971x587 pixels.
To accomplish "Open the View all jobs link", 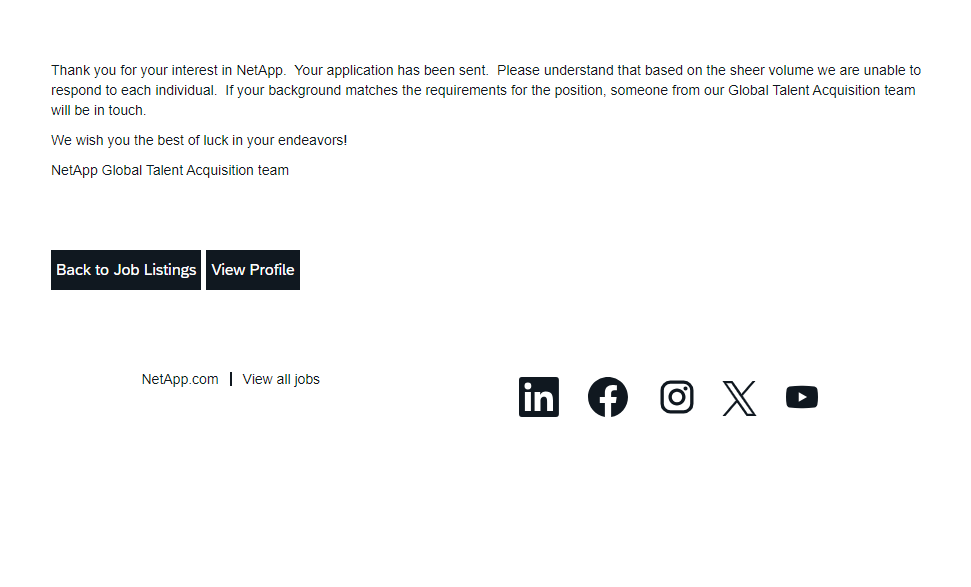I will [281, 379].
